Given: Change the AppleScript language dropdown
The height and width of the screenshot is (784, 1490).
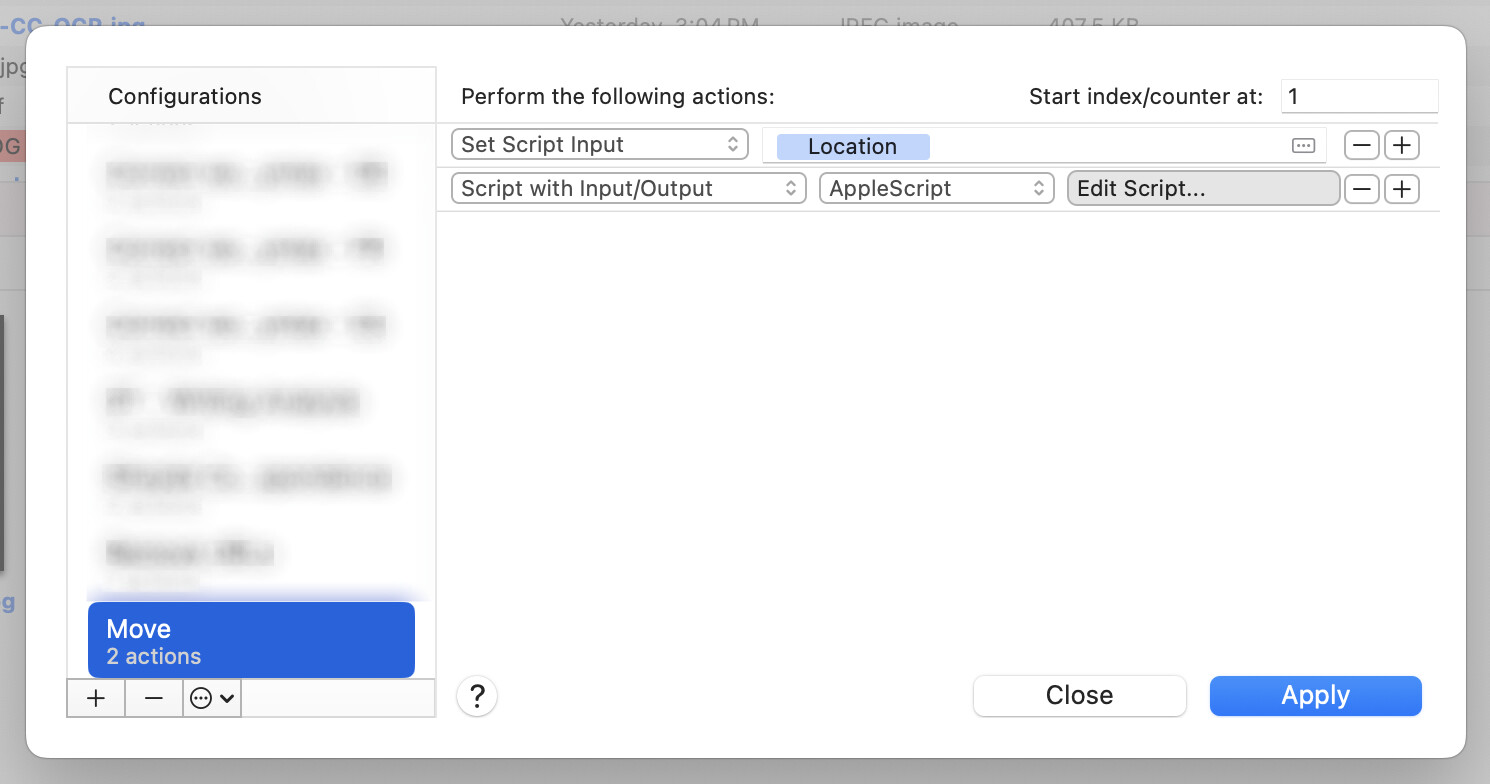Looking at the screenshot, I should coord(936,189).
